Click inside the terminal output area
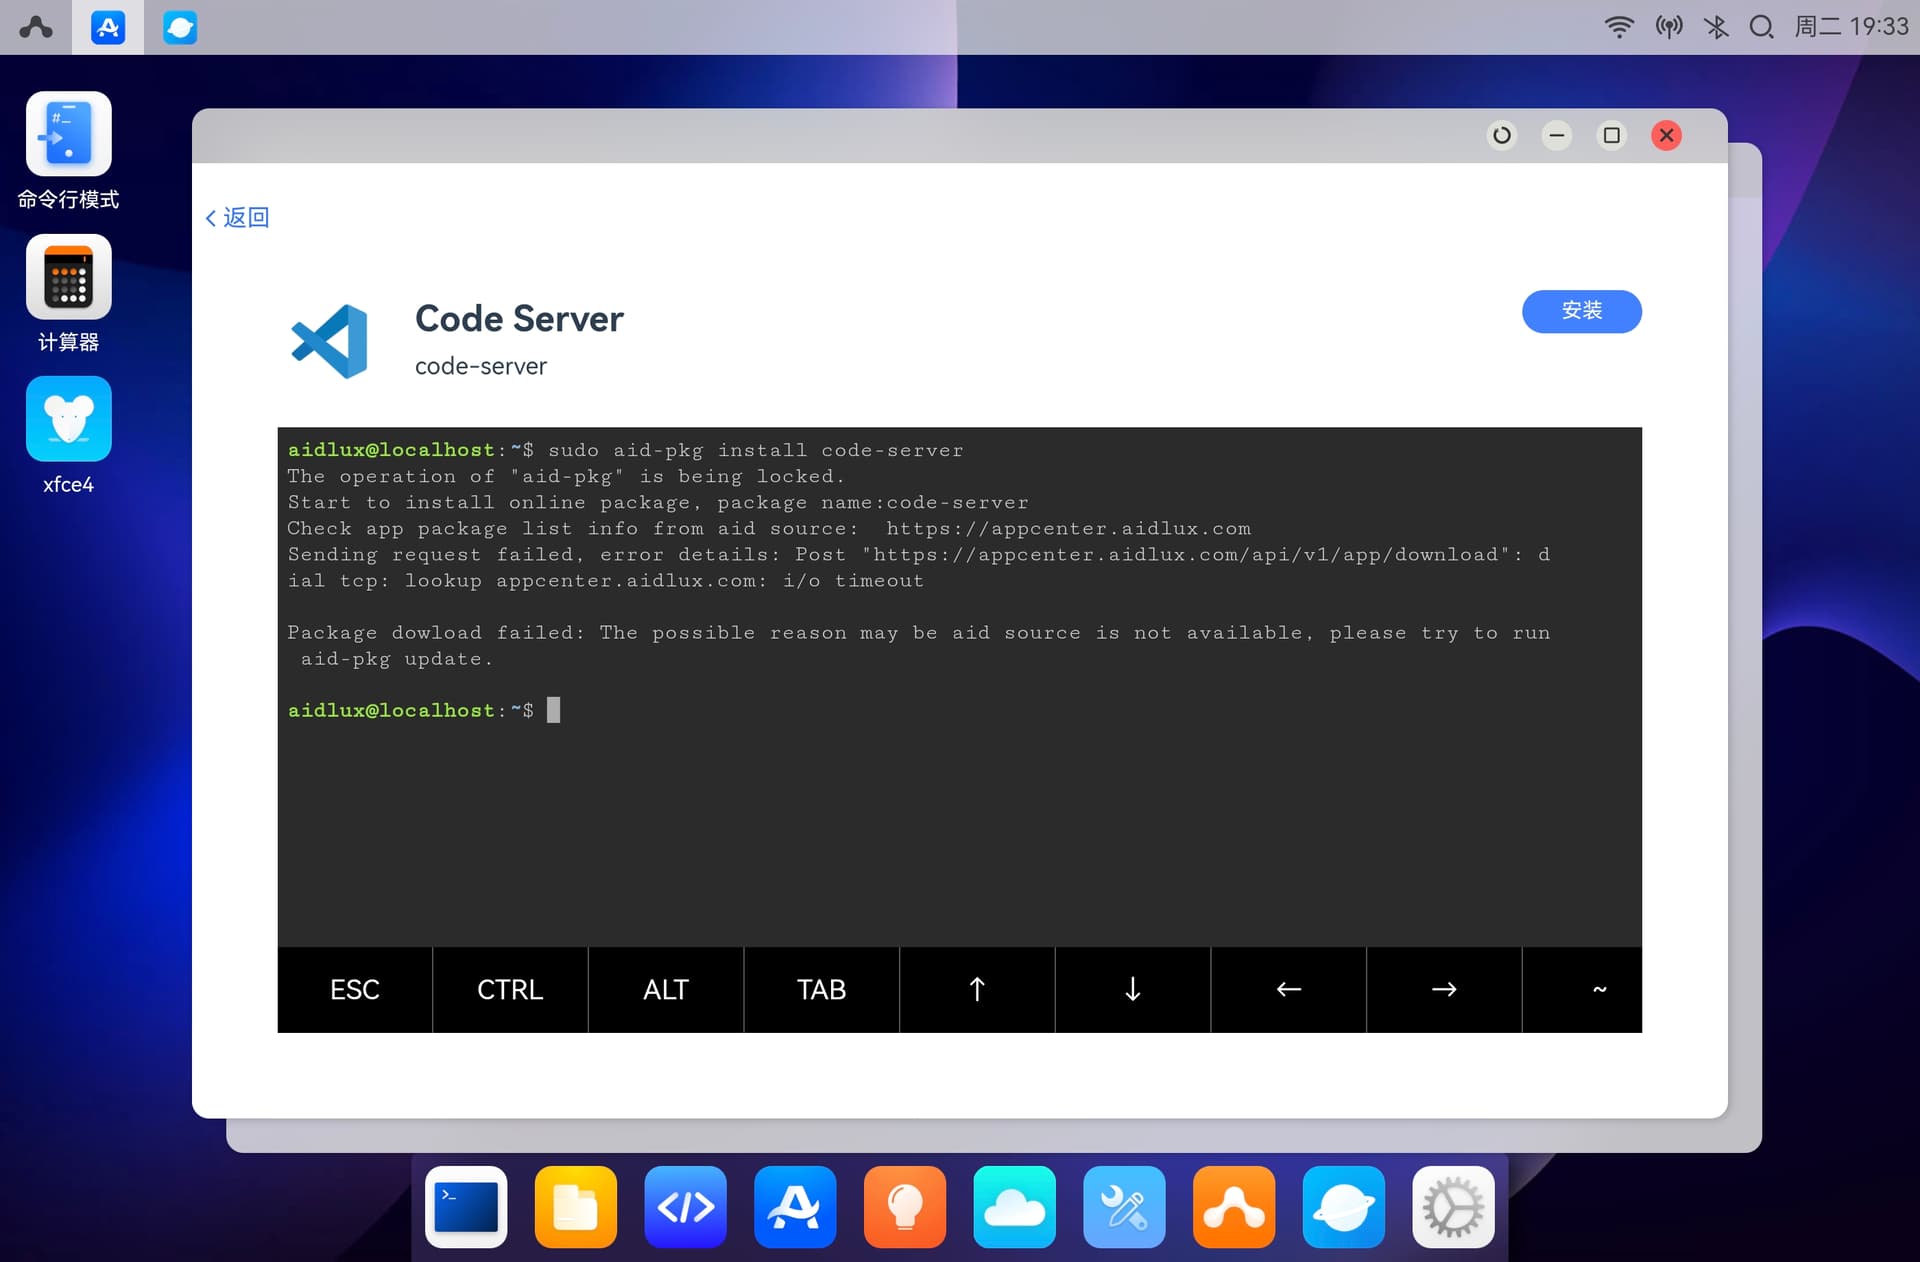 (958, 800)
